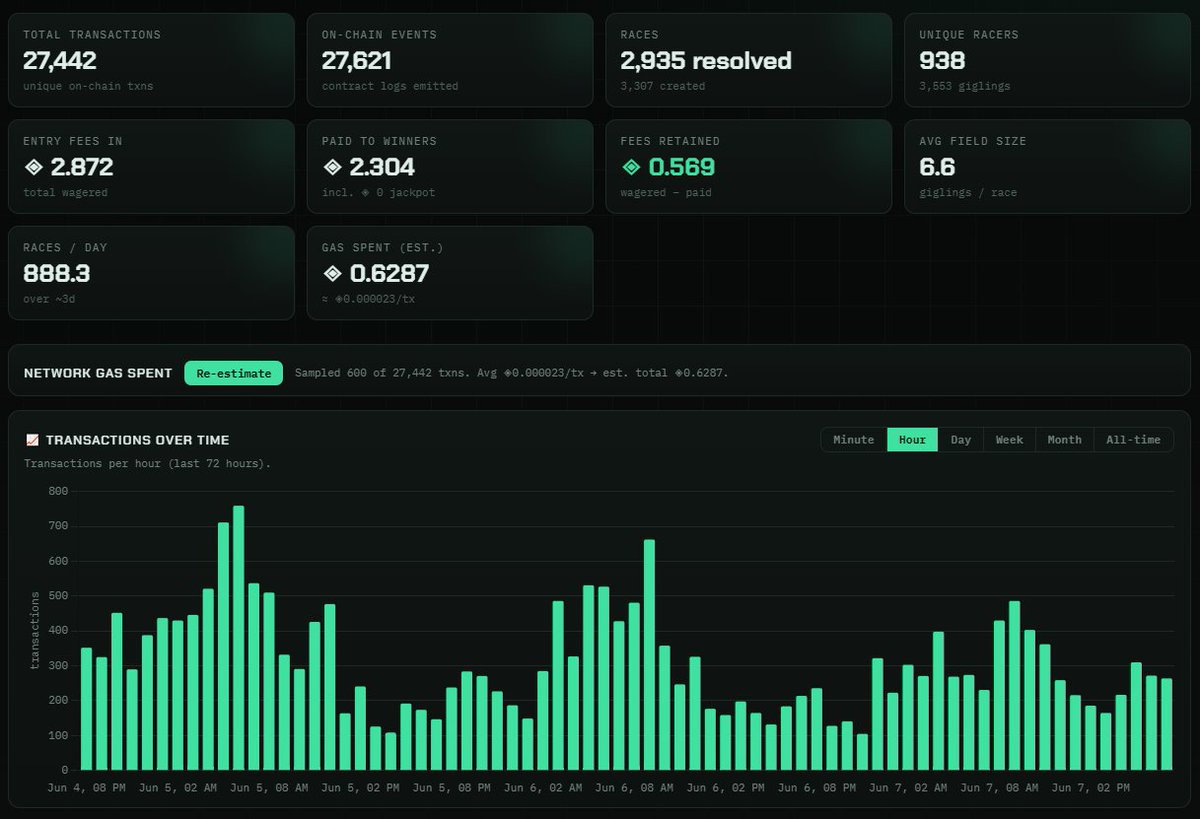This screenshot has height=819, width=1200.
Task: Click the unique on-chain txns subtext
Action: [88, 87]
